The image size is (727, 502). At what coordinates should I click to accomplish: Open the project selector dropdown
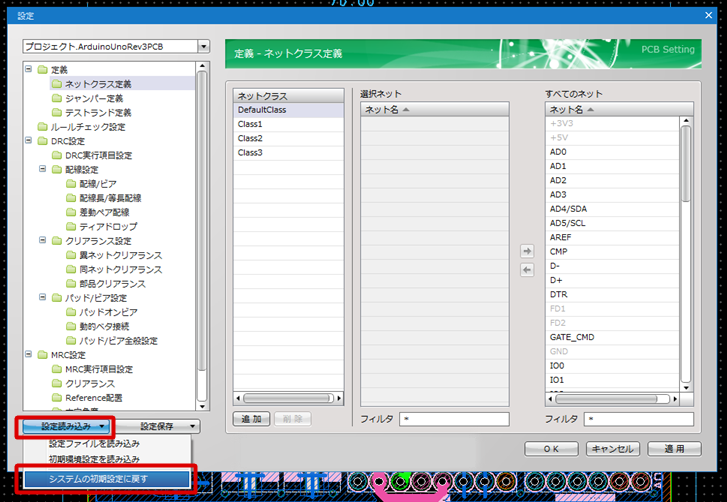(204, 46)
